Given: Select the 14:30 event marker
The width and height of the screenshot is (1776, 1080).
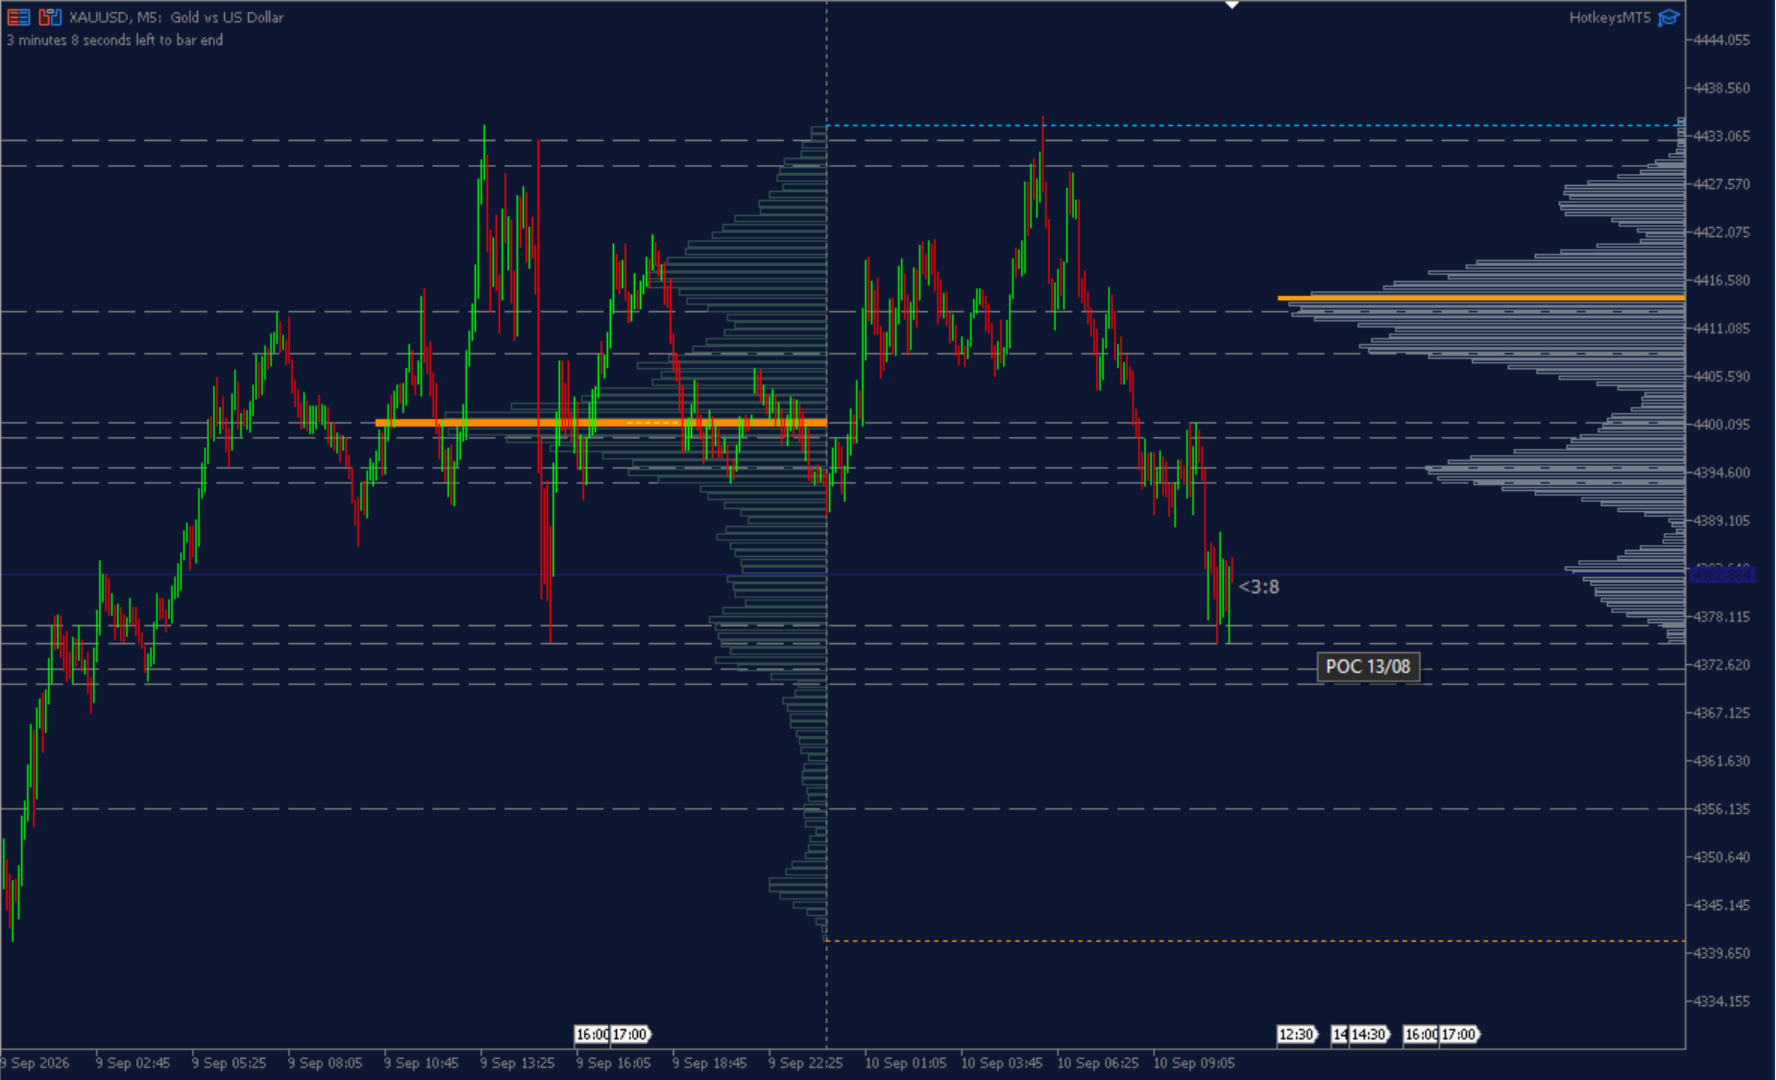Looking at the screenshot, I should (x=1369, y=1034).
